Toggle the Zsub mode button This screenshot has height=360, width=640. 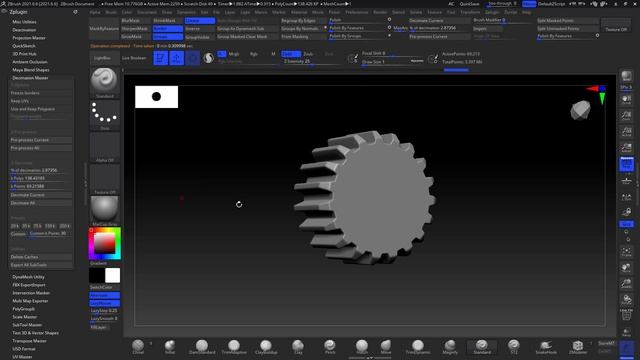(309, 54)
